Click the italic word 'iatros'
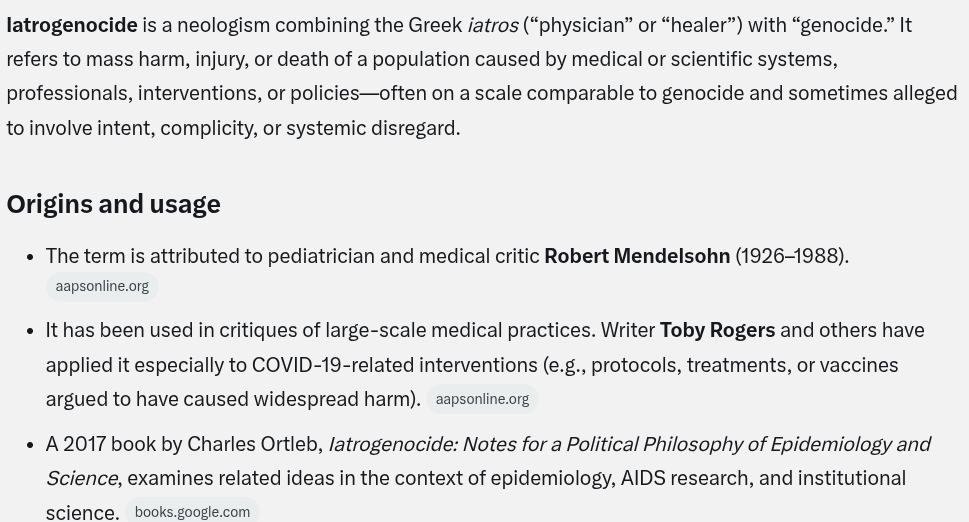This screenshot has height=522, width=969. point(493,25)
